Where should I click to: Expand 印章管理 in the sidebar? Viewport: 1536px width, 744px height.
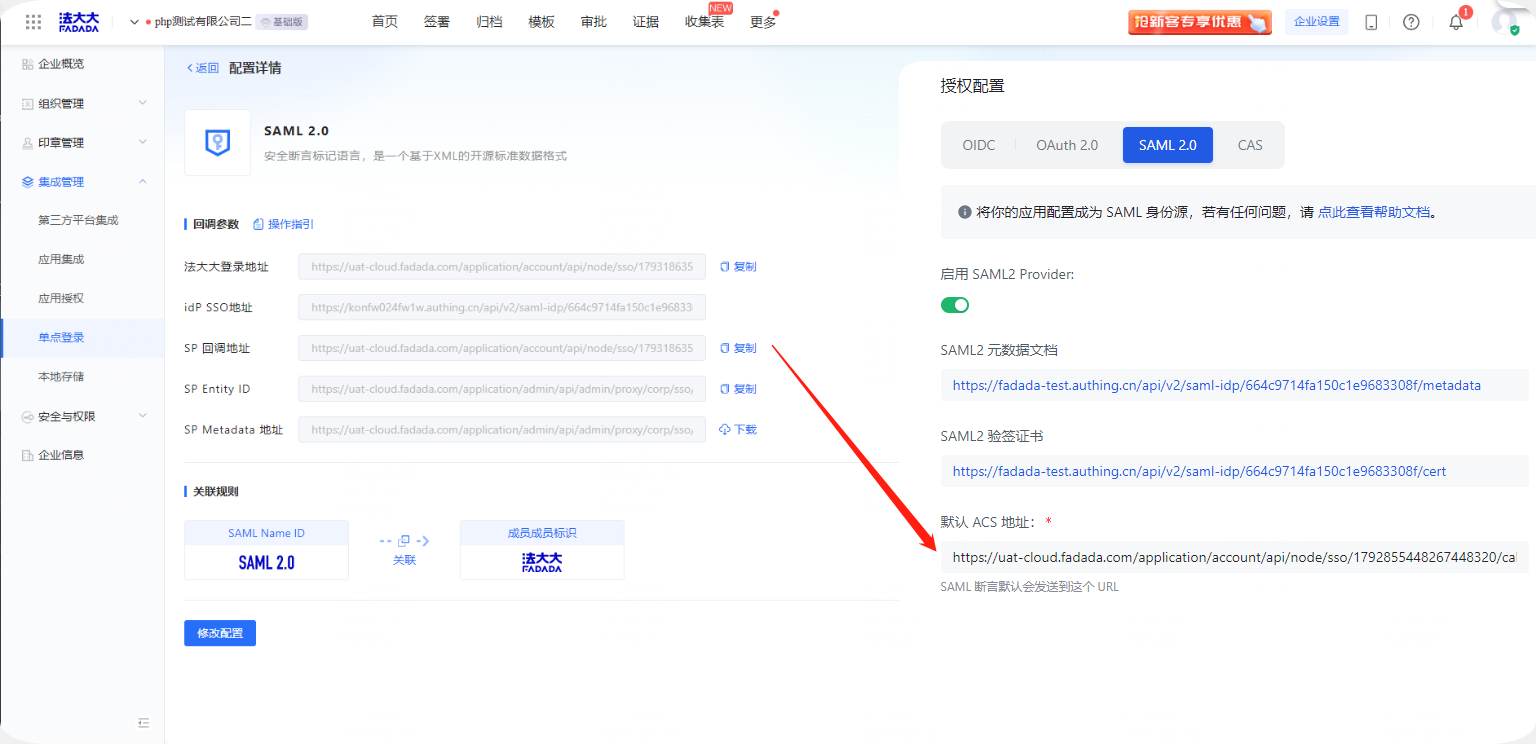tap(82, 143)
